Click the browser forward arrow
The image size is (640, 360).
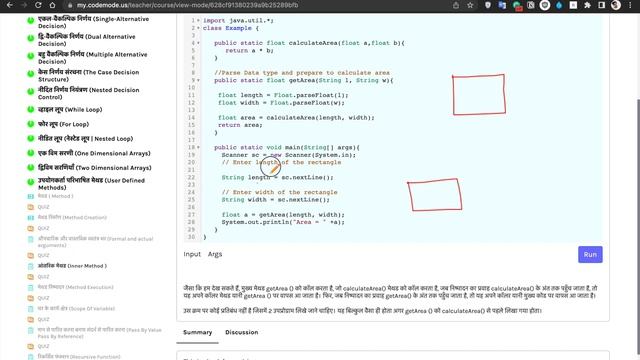[24, 5]
